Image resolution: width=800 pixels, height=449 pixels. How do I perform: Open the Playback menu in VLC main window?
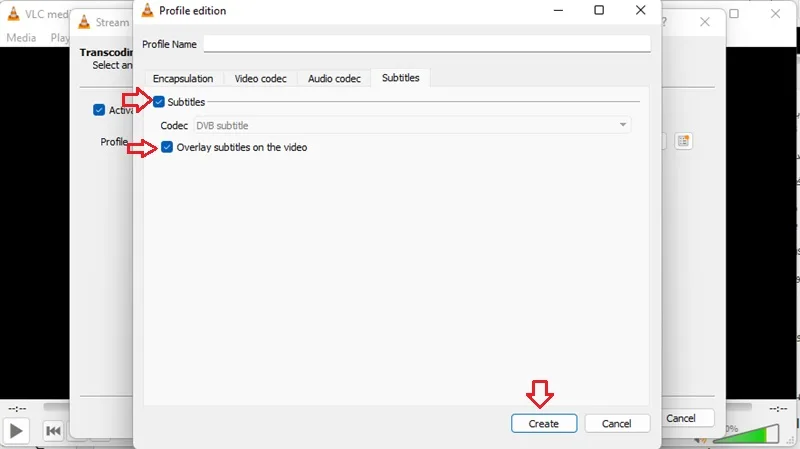[x=60, y=37]
